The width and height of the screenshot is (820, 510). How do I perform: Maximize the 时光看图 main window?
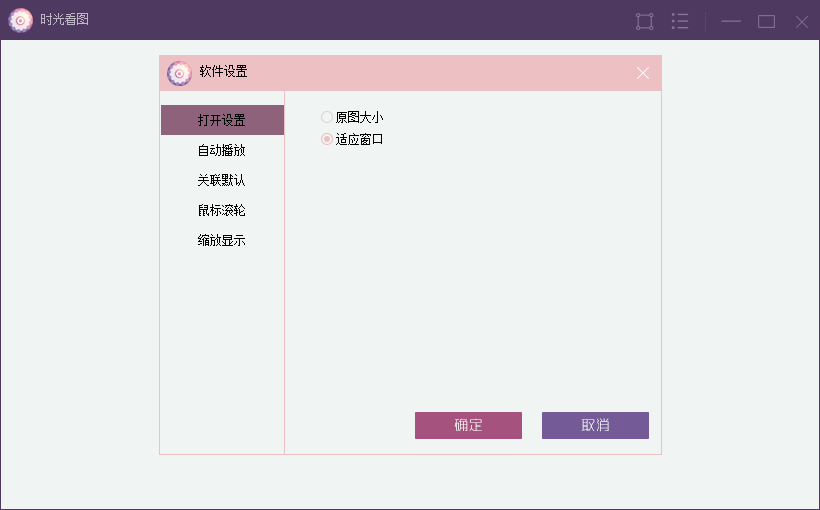pyautogui.click(x=766, y=21)
